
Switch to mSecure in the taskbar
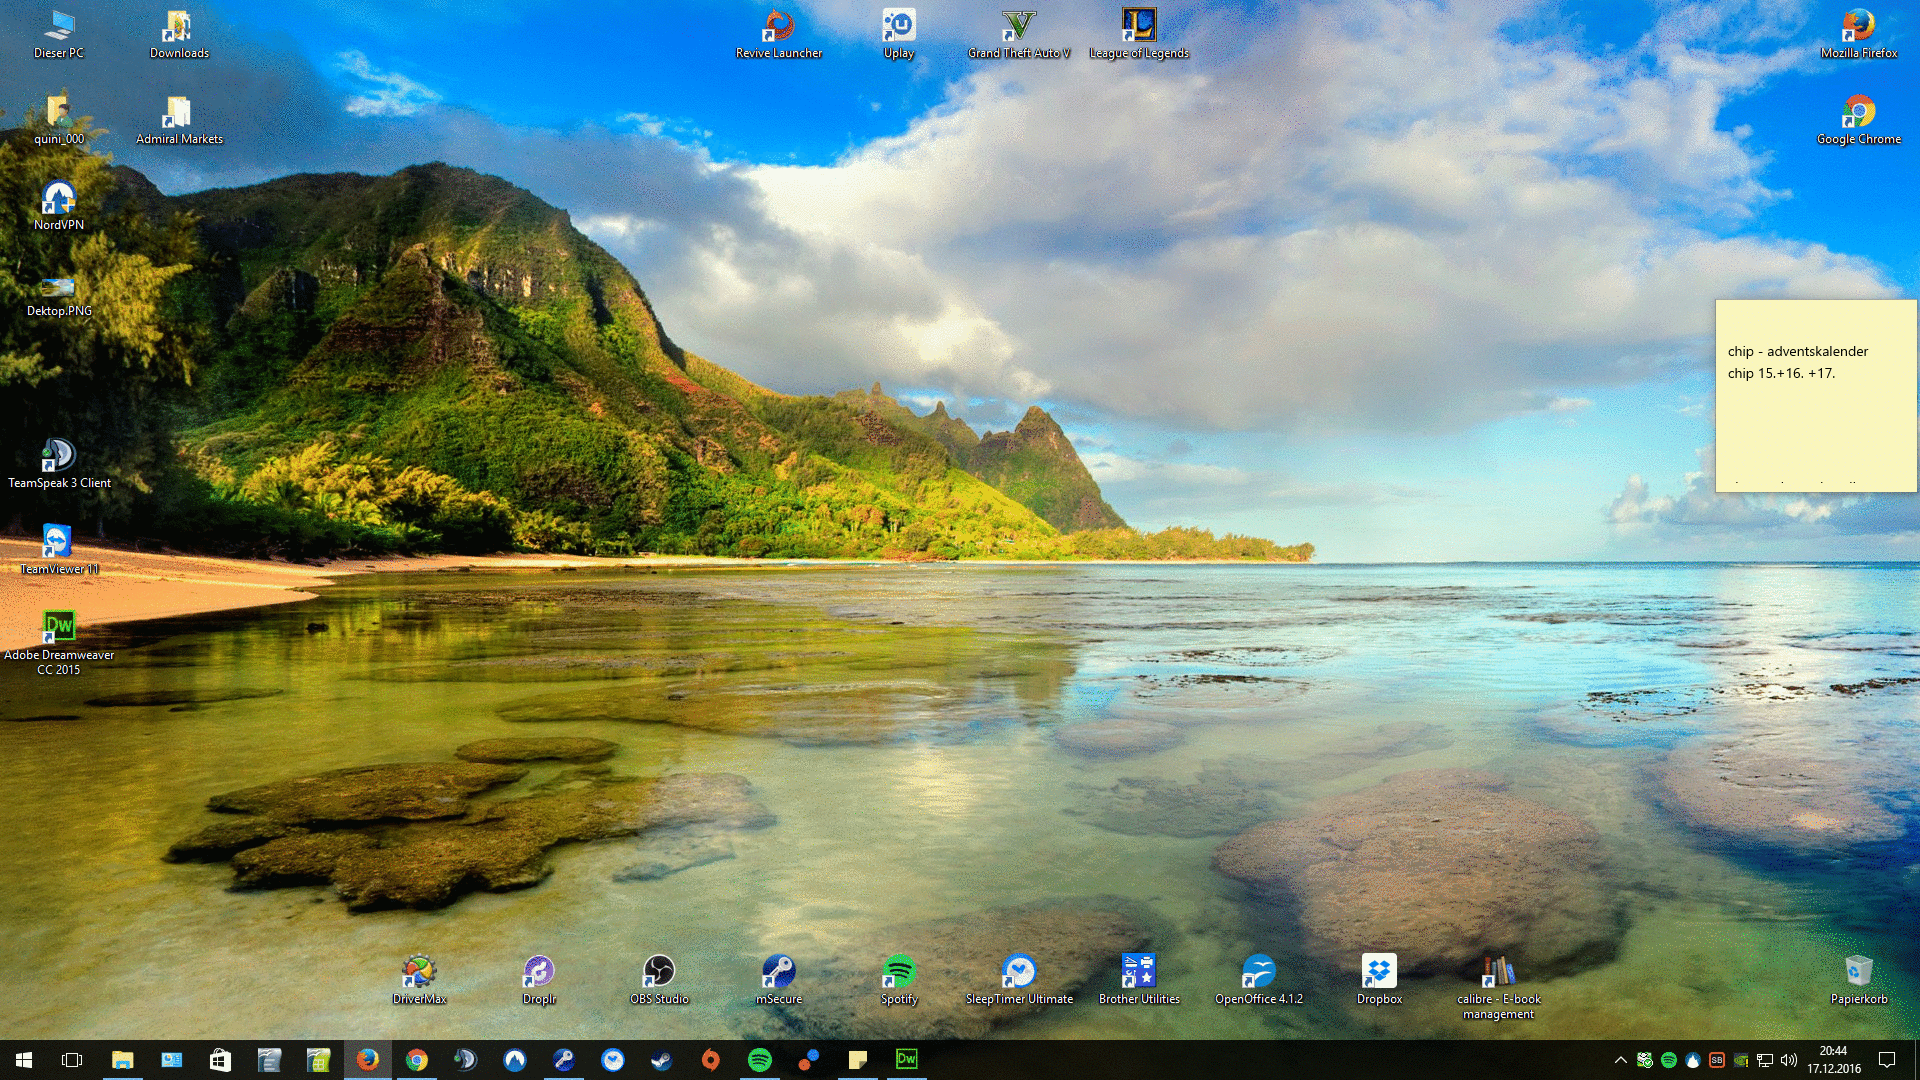563,1060
